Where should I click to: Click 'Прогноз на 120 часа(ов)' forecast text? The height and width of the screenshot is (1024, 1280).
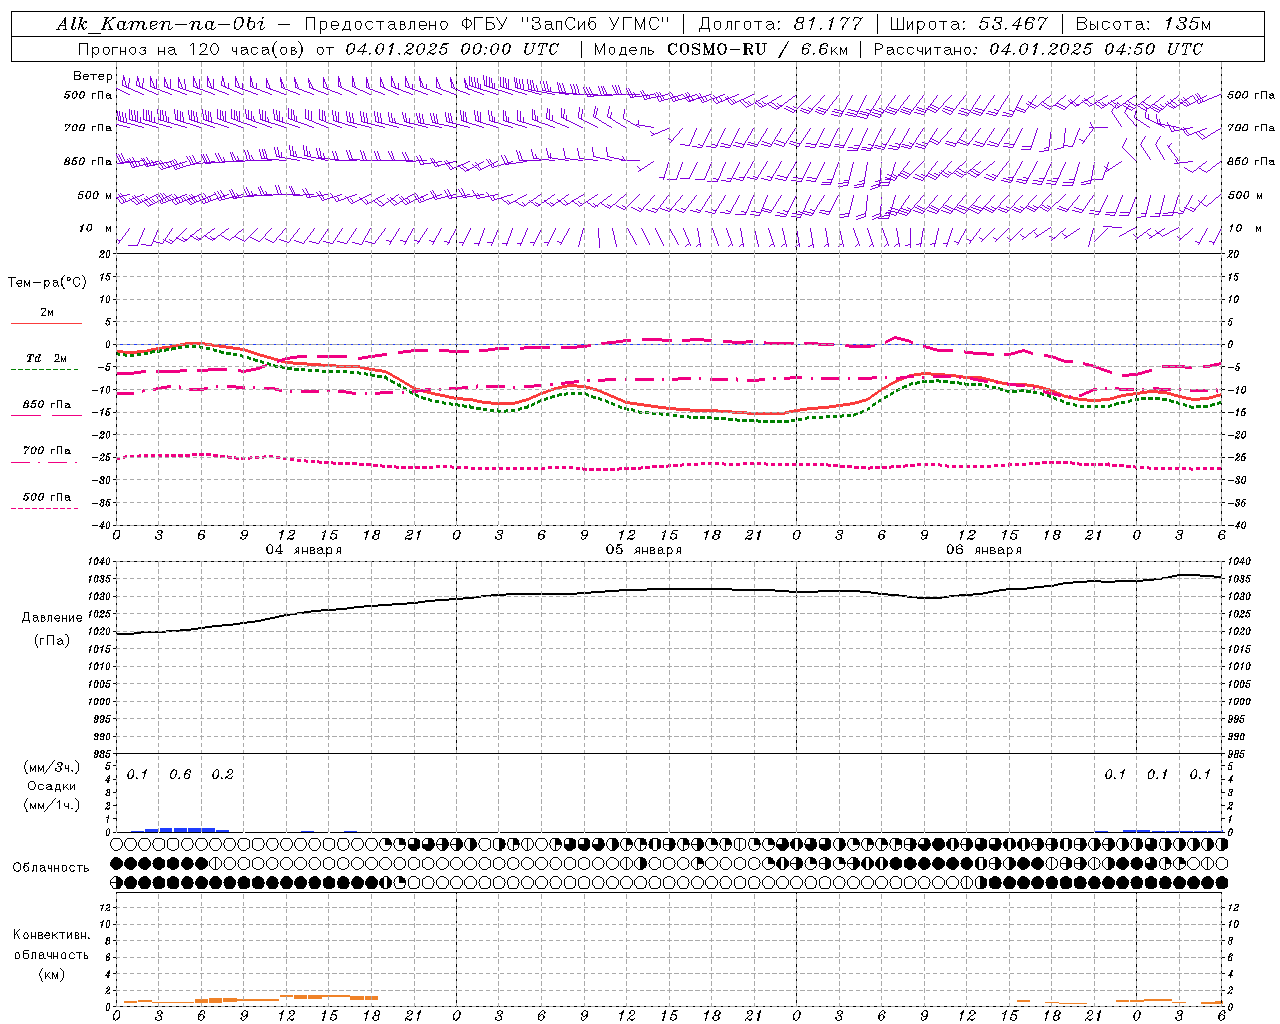click(192, 49)
